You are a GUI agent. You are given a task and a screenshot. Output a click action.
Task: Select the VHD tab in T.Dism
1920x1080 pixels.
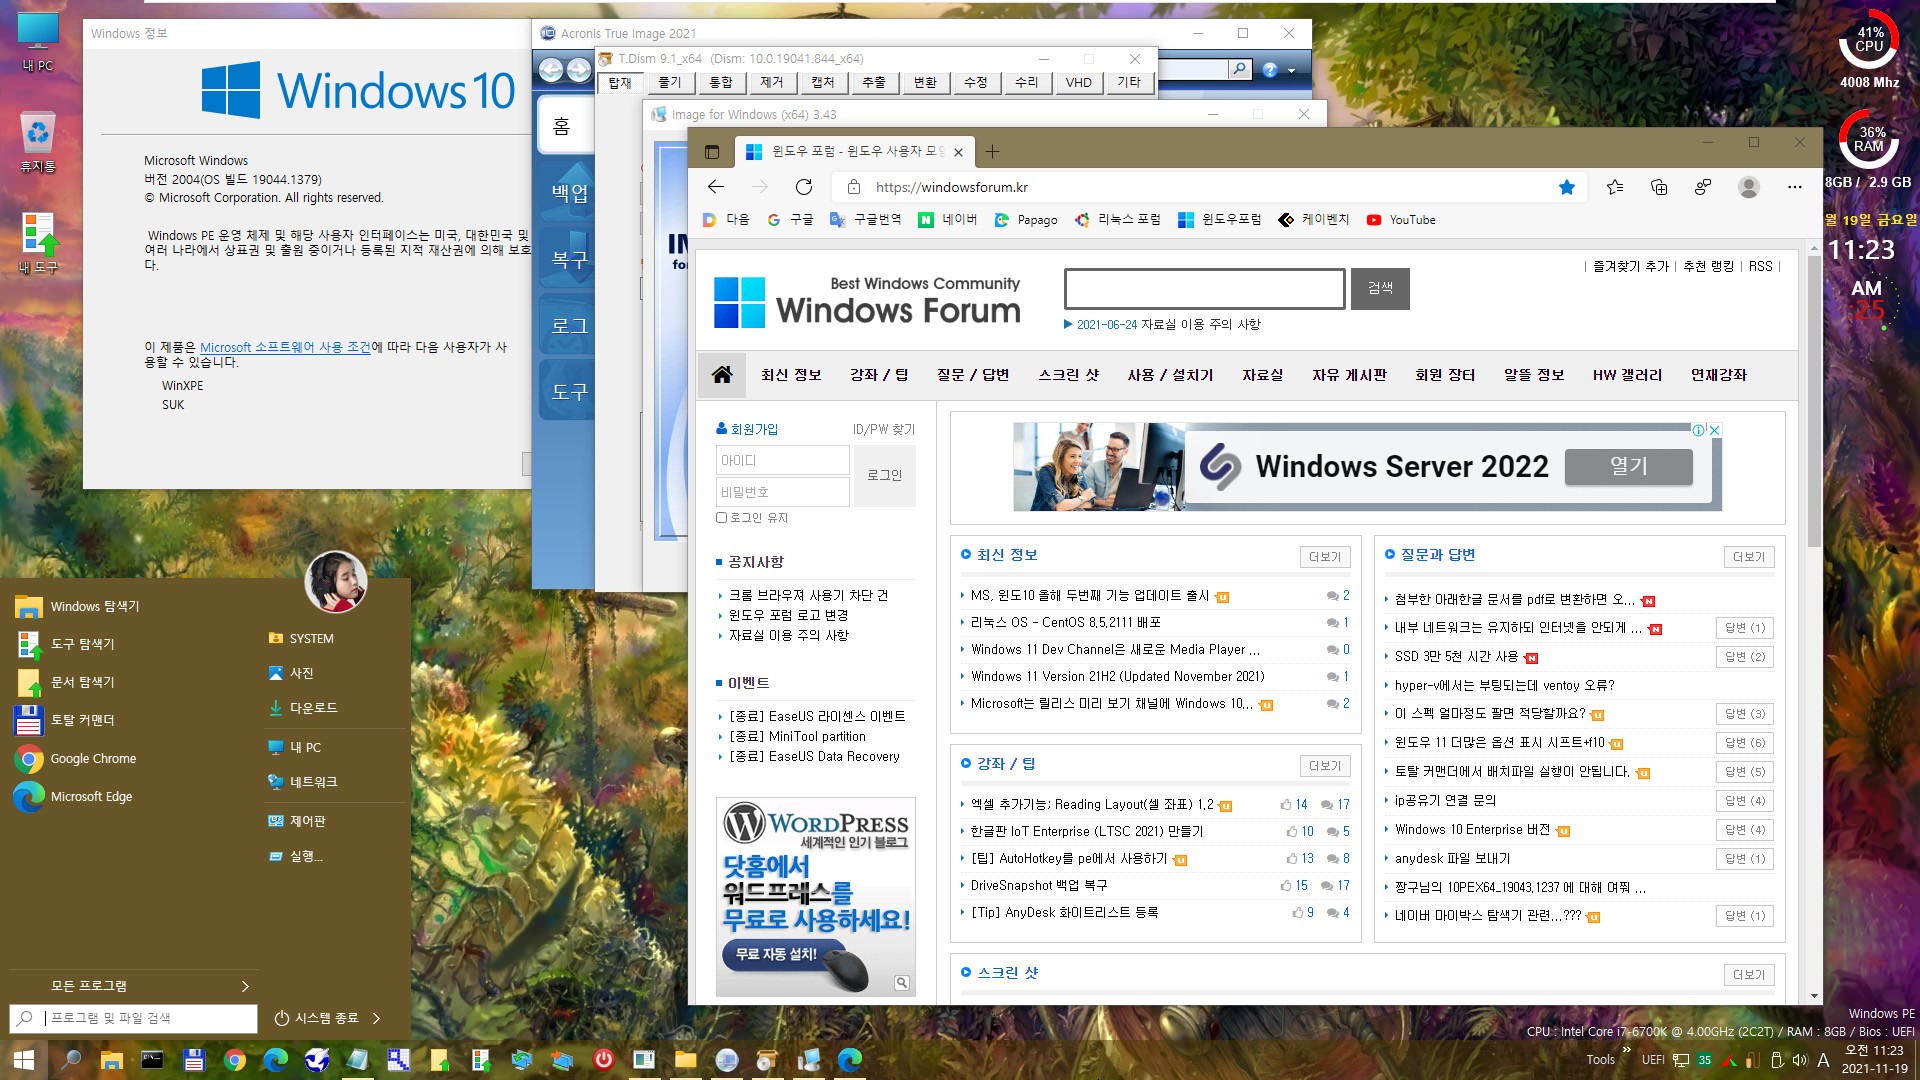pos(1078,83)
